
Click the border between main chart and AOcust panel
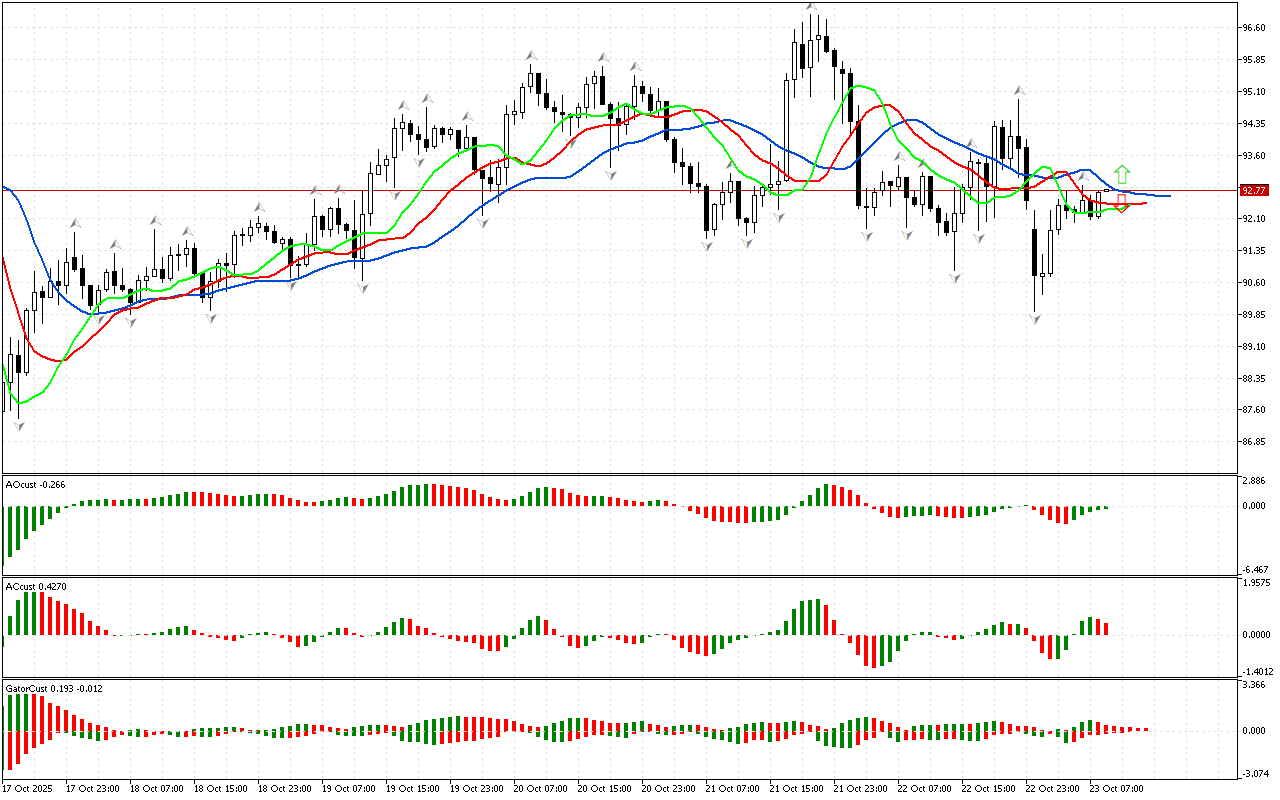point(620,474)
